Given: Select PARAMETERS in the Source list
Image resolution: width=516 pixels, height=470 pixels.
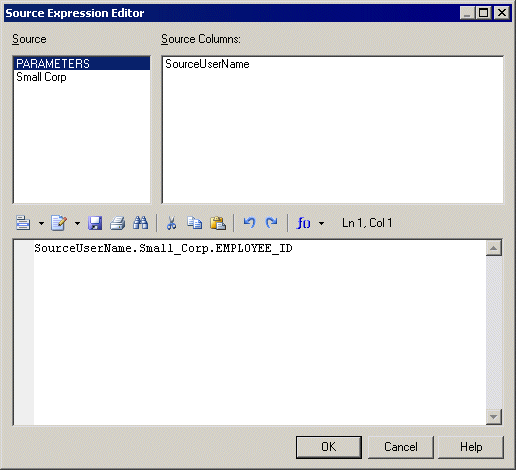Looking at the screenshot, I should 82,63.
